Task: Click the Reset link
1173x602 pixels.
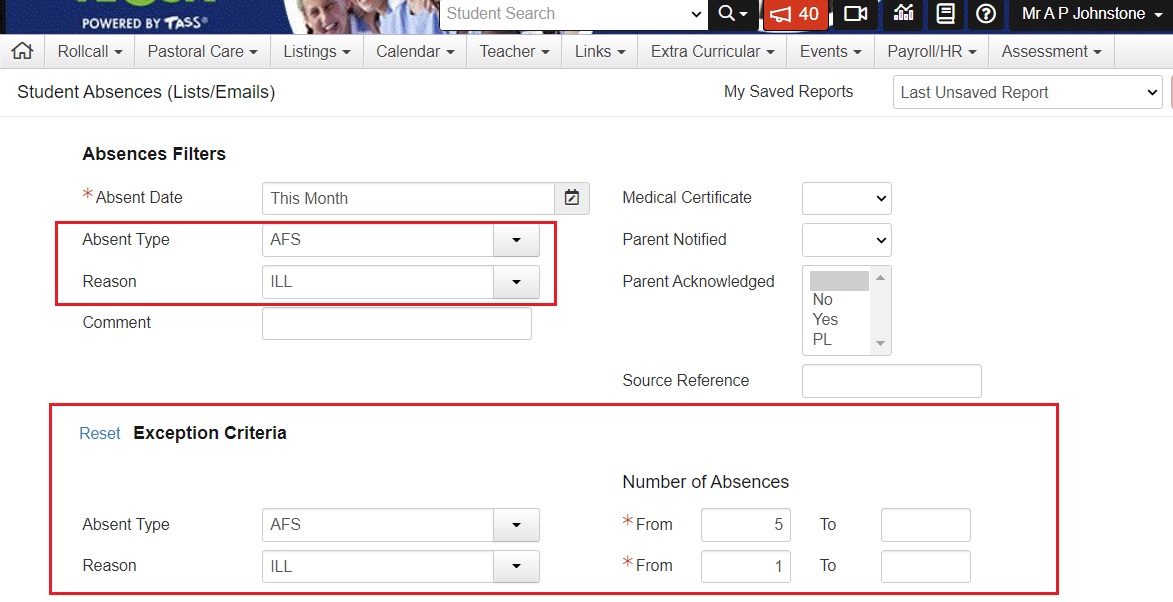Action: [100, 433]
